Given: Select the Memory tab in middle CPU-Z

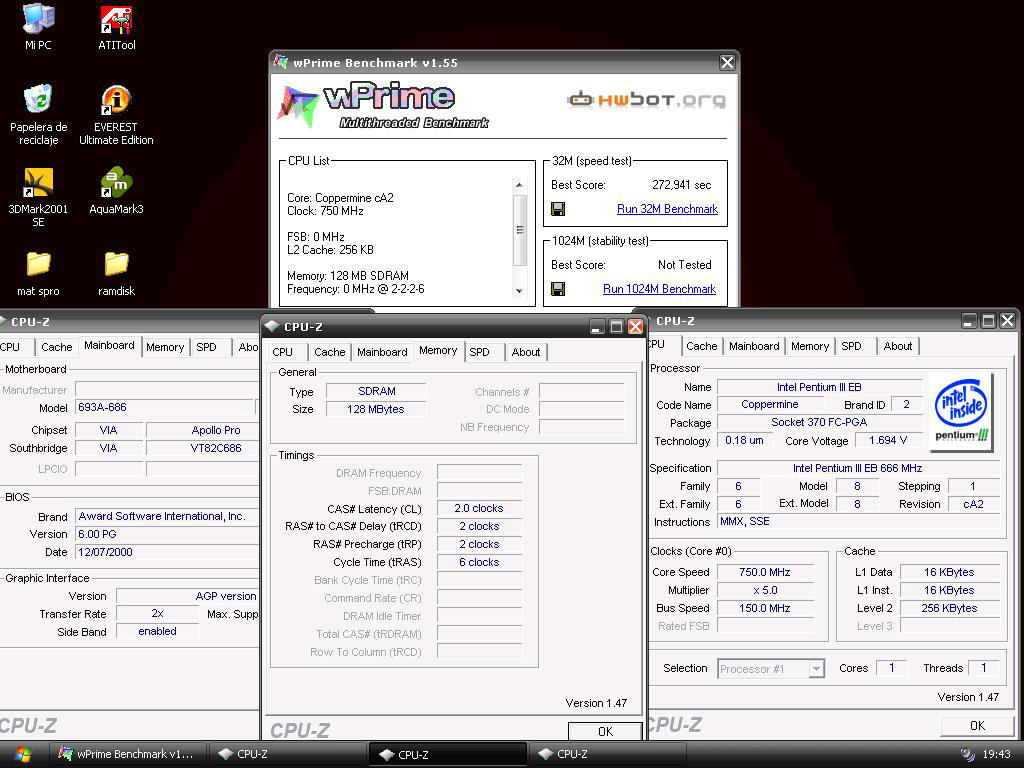Looking at the screenshot, I should point(438,351).
